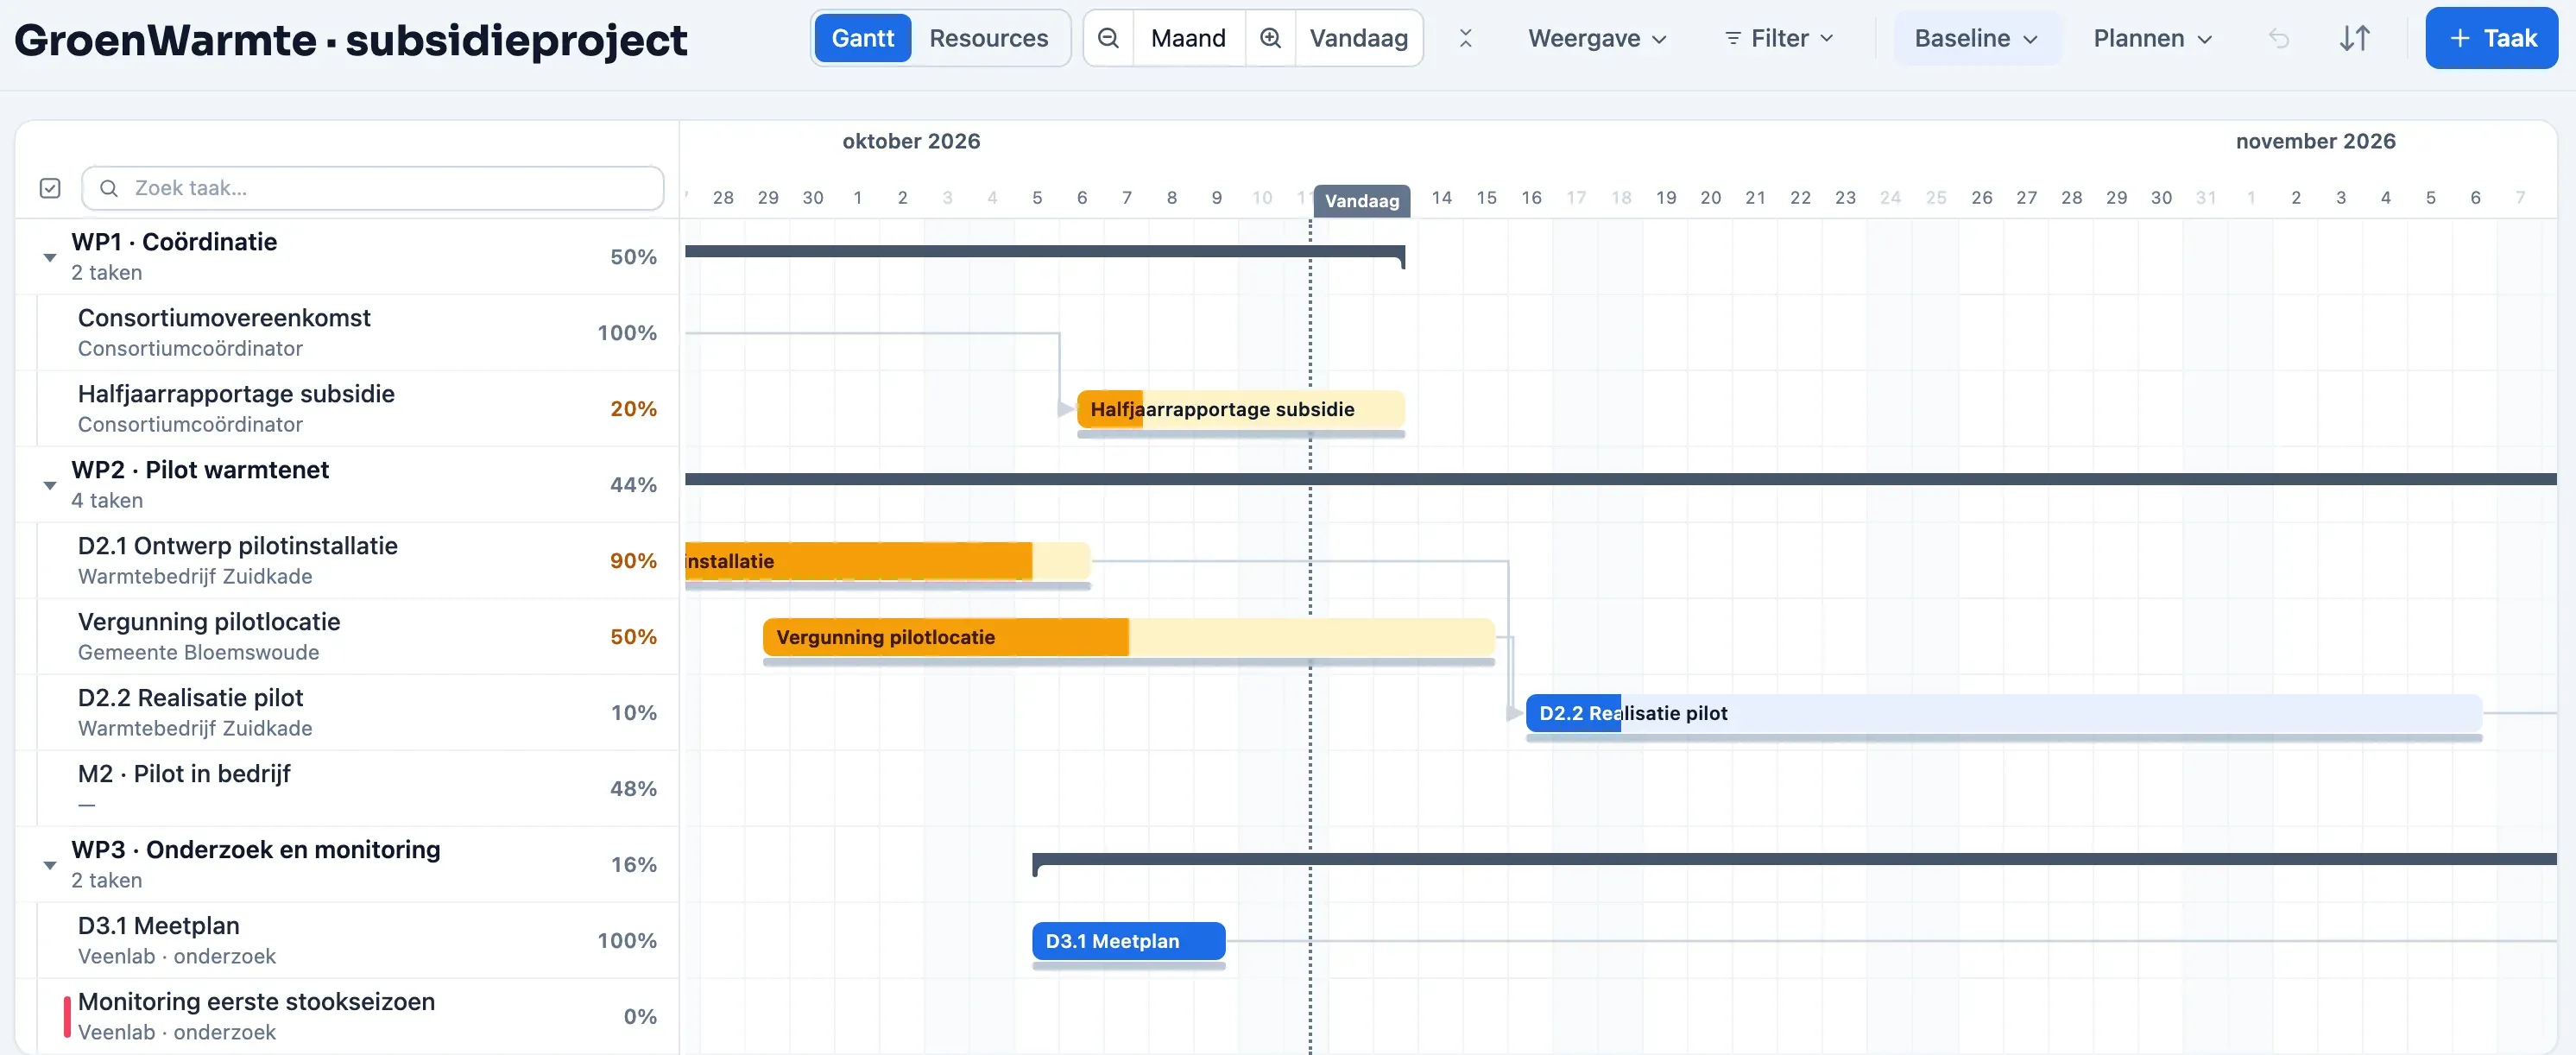This screenshot has width=2576, height=1055.
Task: Jump to Vandaag in the toolbar
Action: 1358,38
